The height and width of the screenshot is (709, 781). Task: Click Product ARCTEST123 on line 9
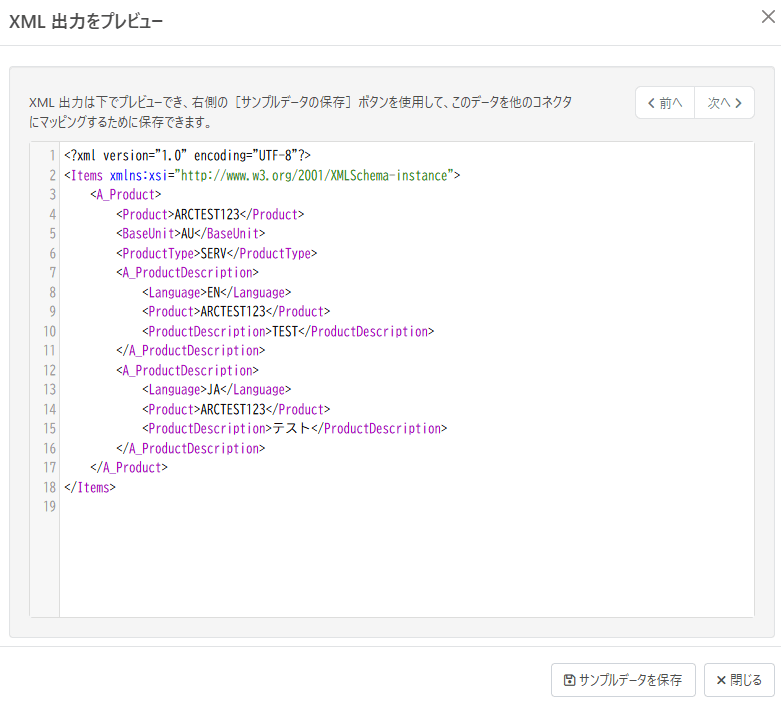point(236,311)
